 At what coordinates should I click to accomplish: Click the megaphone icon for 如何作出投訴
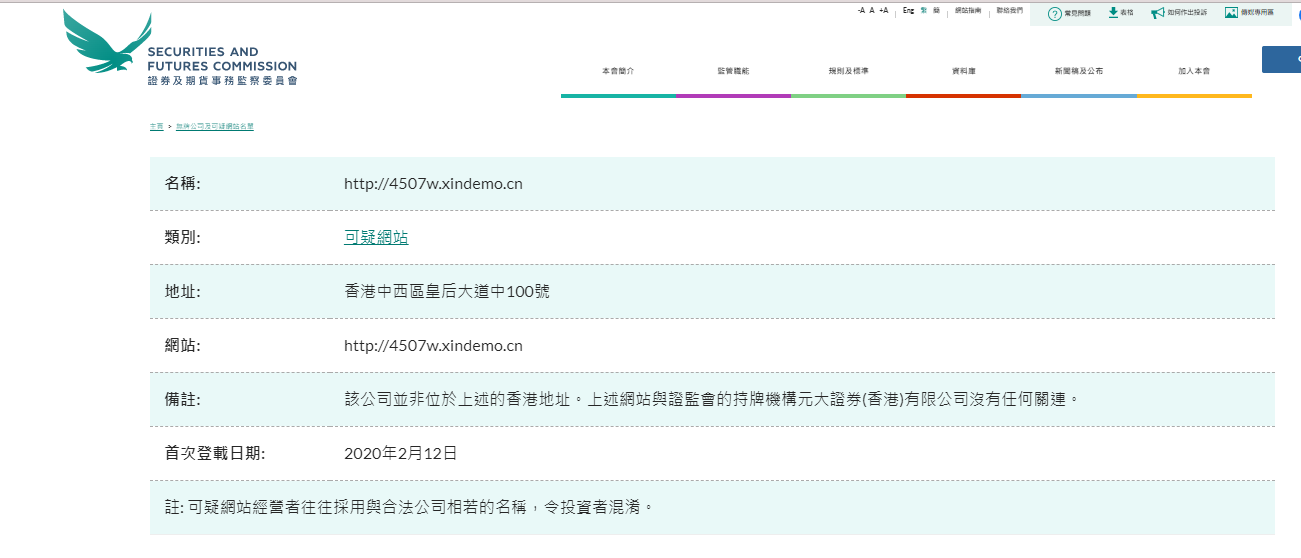[x=1157, y=13]
